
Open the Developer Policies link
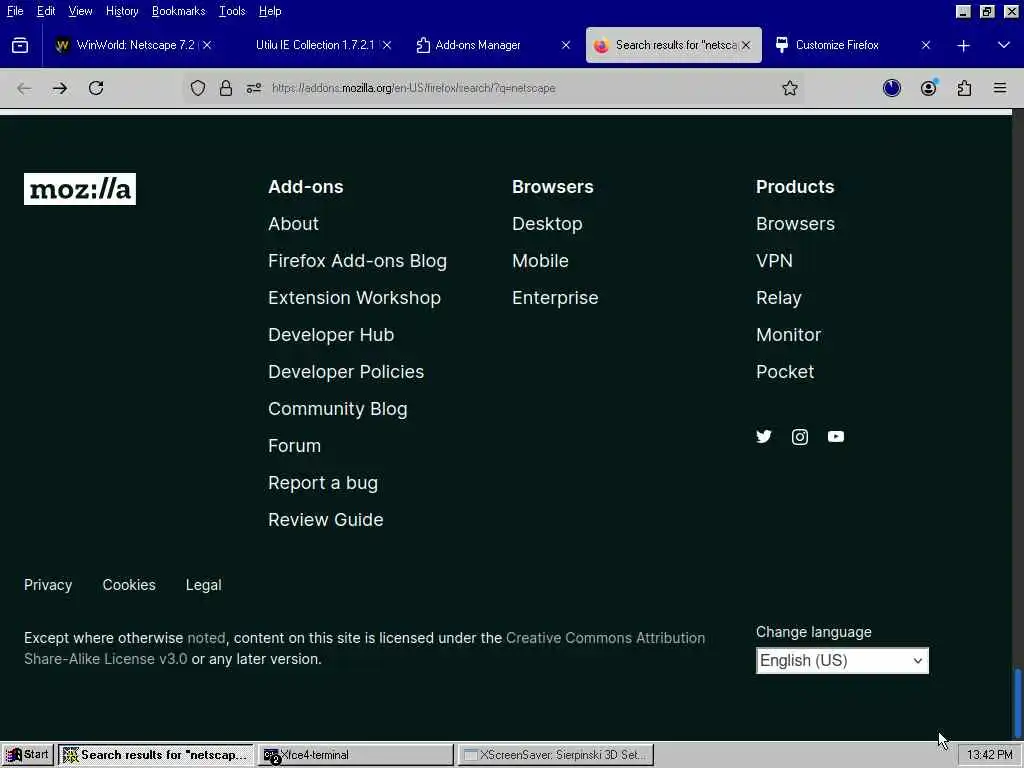(346, 372)
